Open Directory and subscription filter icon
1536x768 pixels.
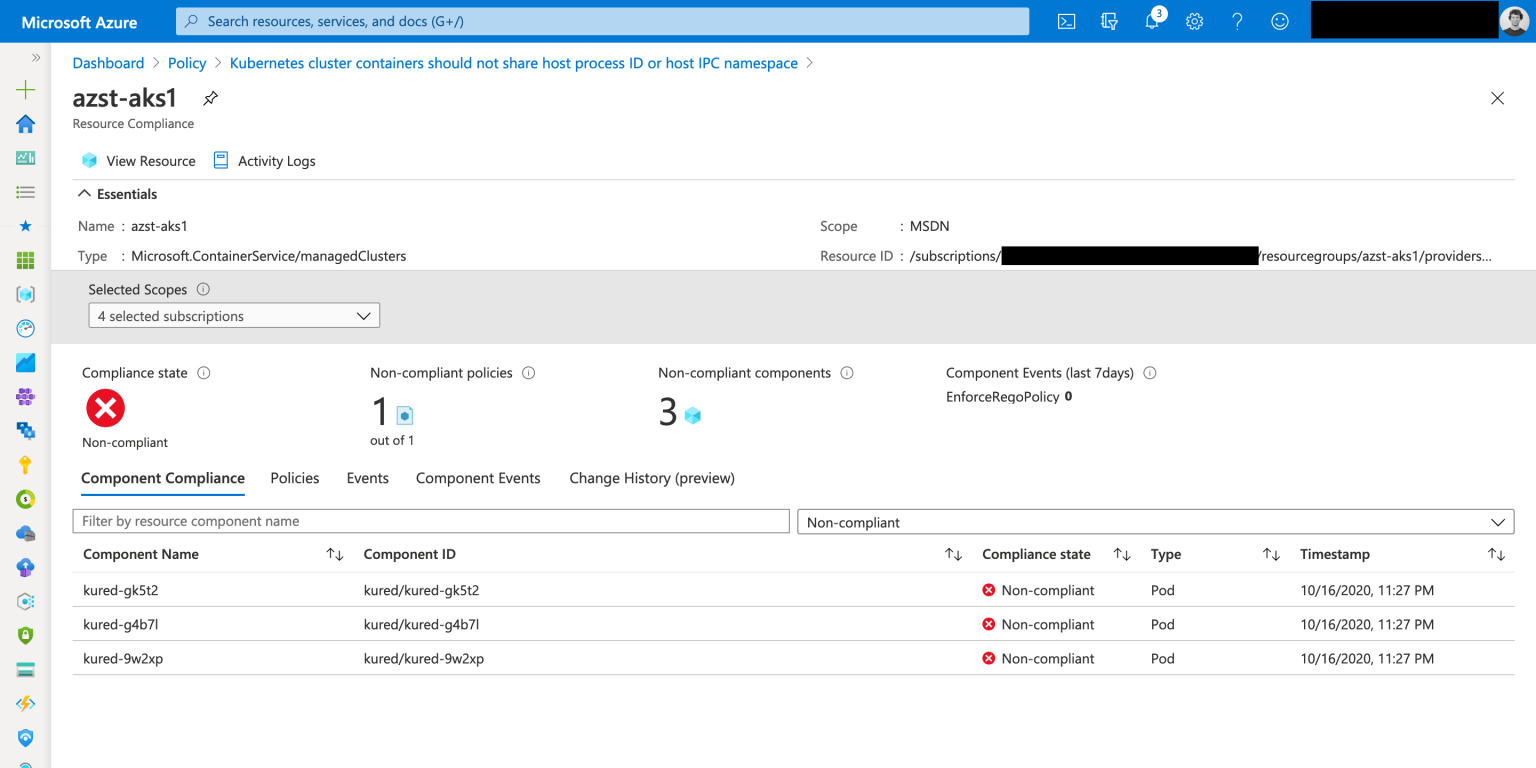coord(1109,21)
